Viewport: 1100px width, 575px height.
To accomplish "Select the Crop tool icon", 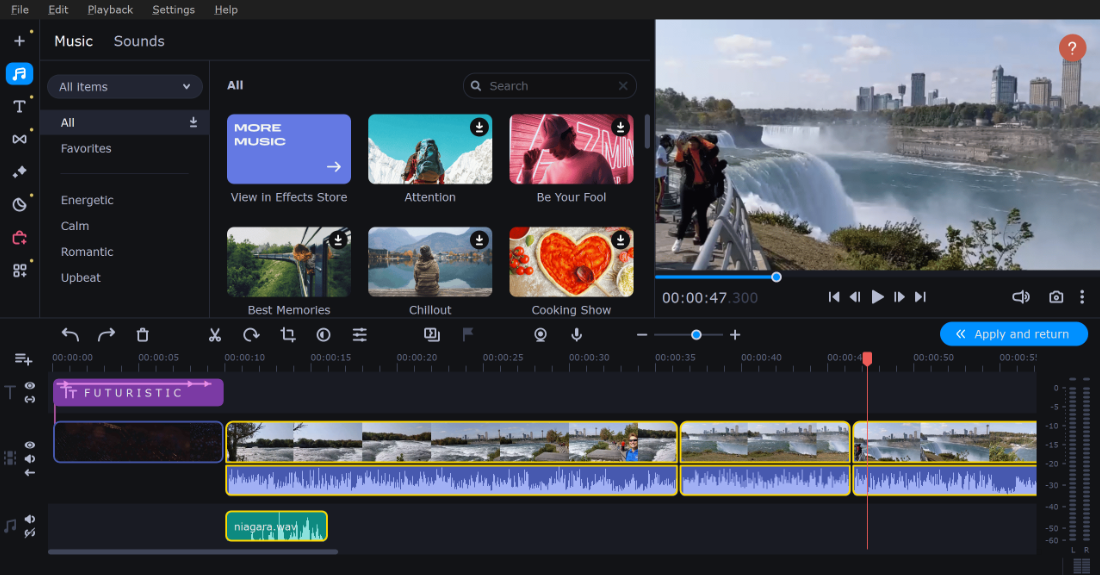I will (x=288, y=335).
